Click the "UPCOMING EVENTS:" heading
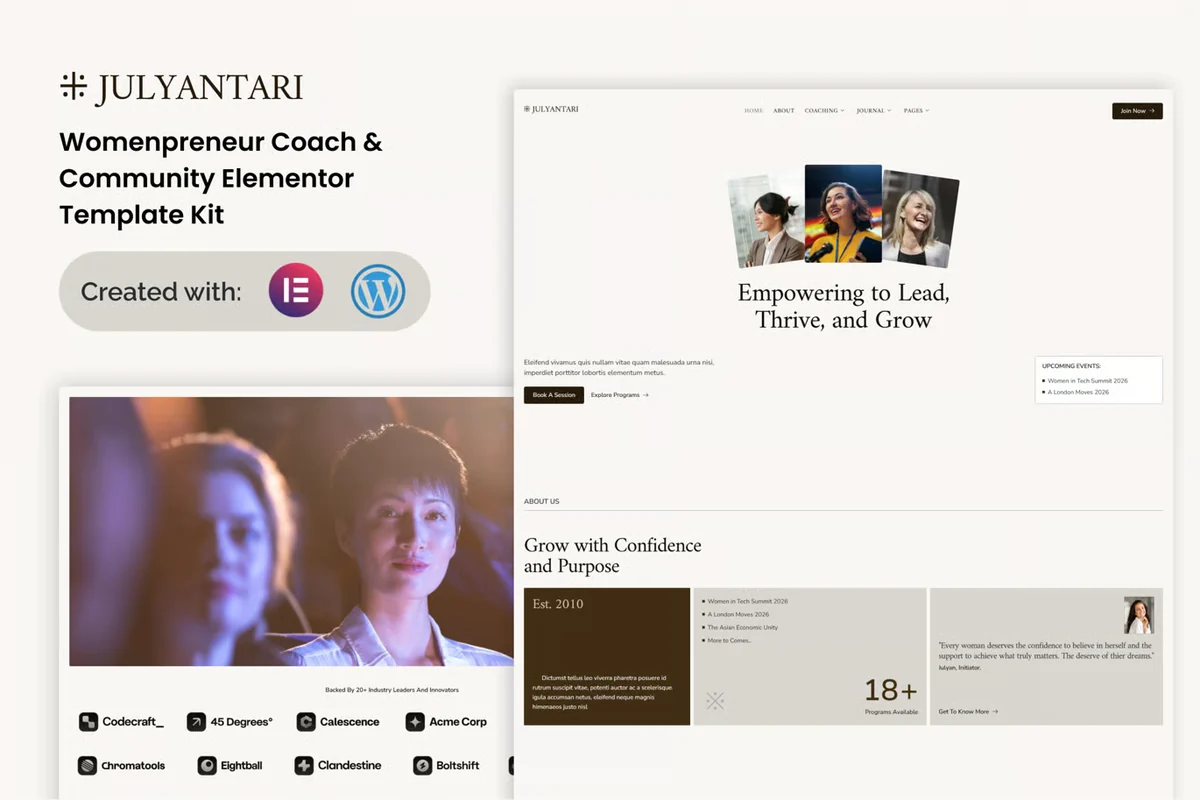This screenshot has height=800, width=1200. (1071, 366)
